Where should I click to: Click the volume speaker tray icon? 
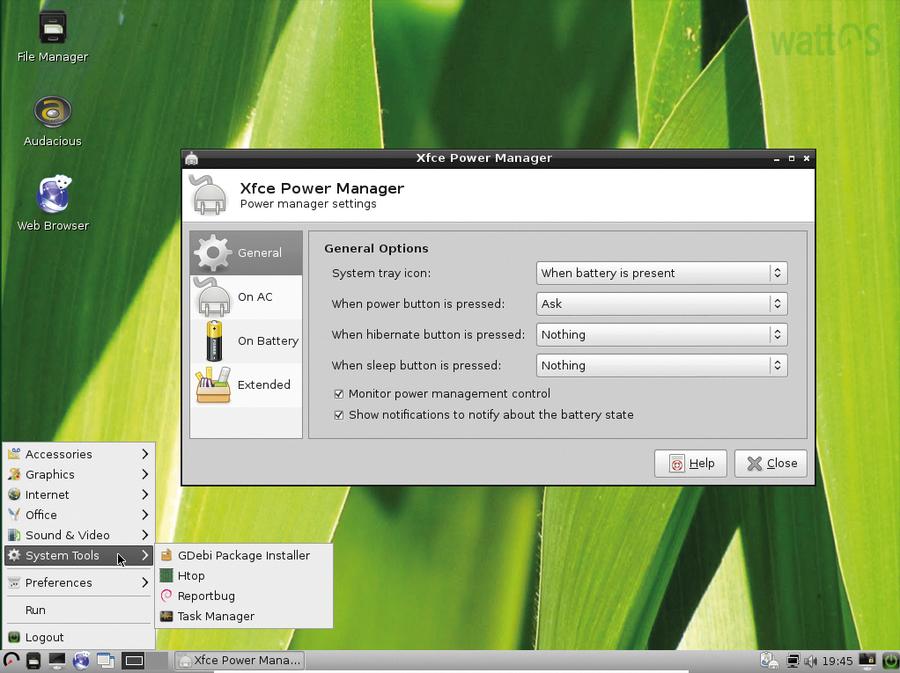point(810,662)
